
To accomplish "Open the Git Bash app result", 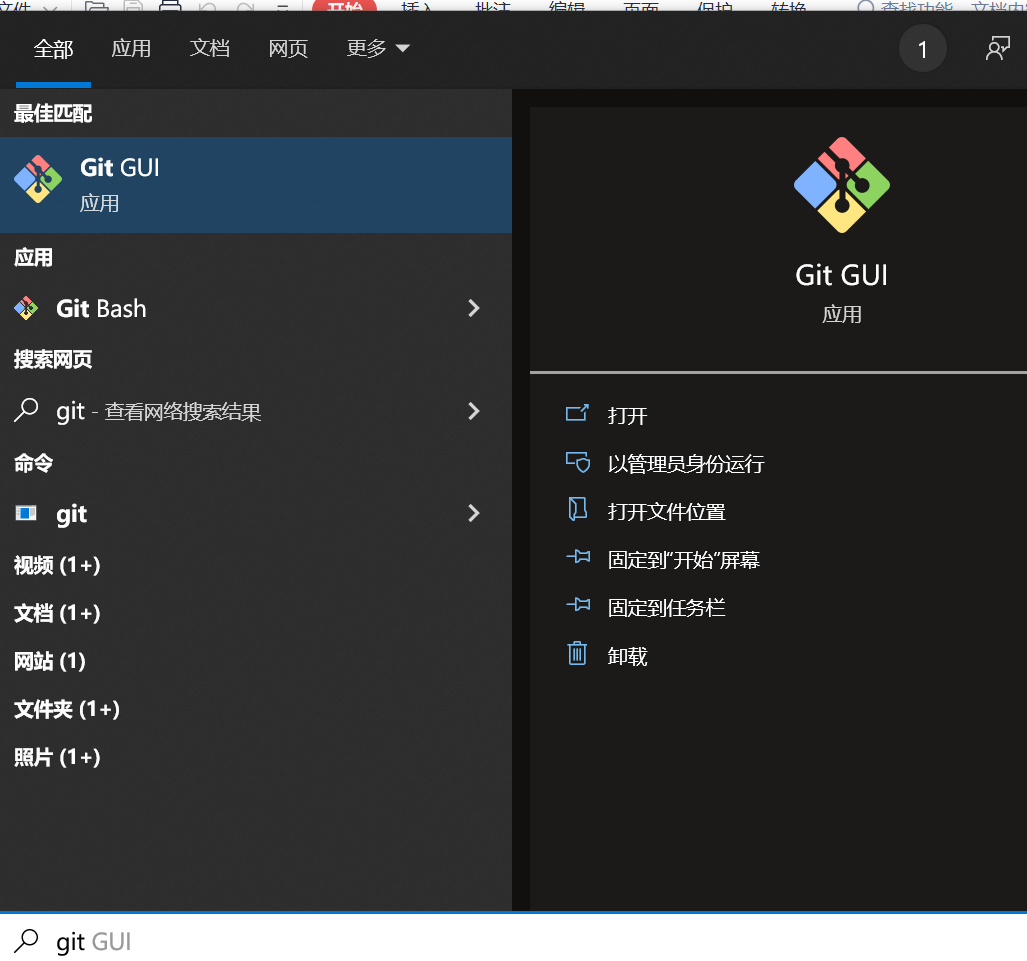I will [x=255, y=308].
